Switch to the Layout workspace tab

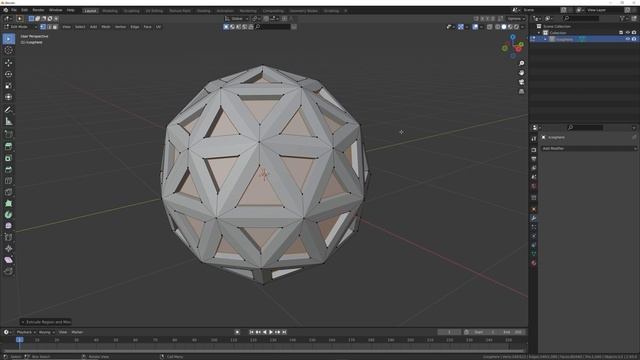pyautogui.click(x=90, y=11)
